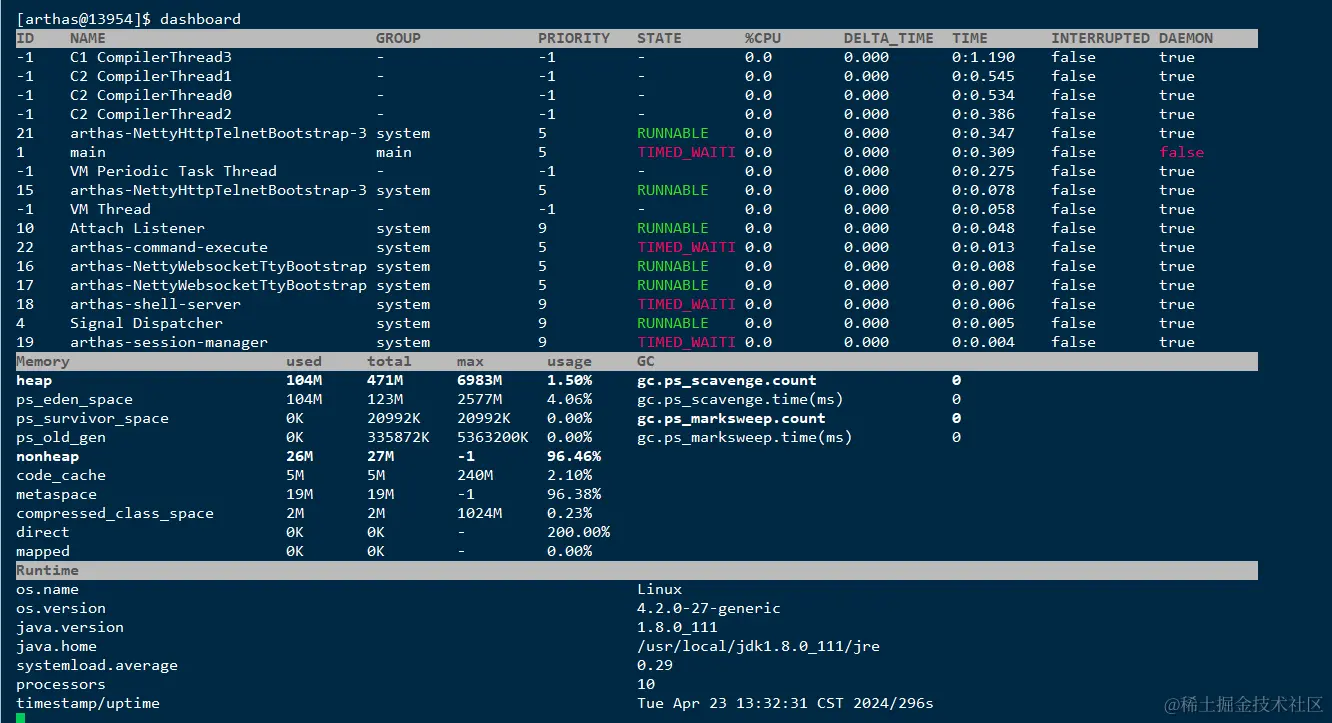This screenshot has width=1332, height=723.
Task: Select the "arthas-shell-server" thread name
Action: 155,304
